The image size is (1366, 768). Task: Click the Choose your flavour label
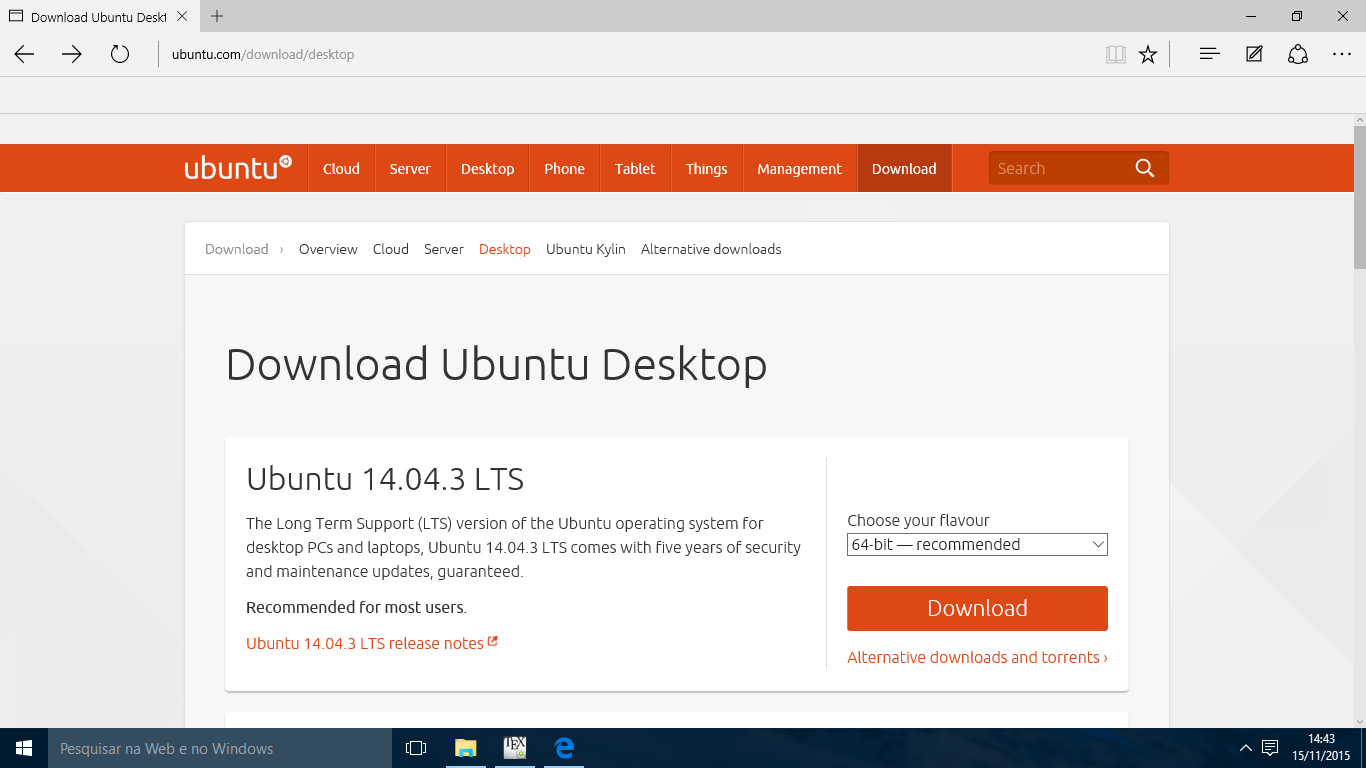coord(918,520)
